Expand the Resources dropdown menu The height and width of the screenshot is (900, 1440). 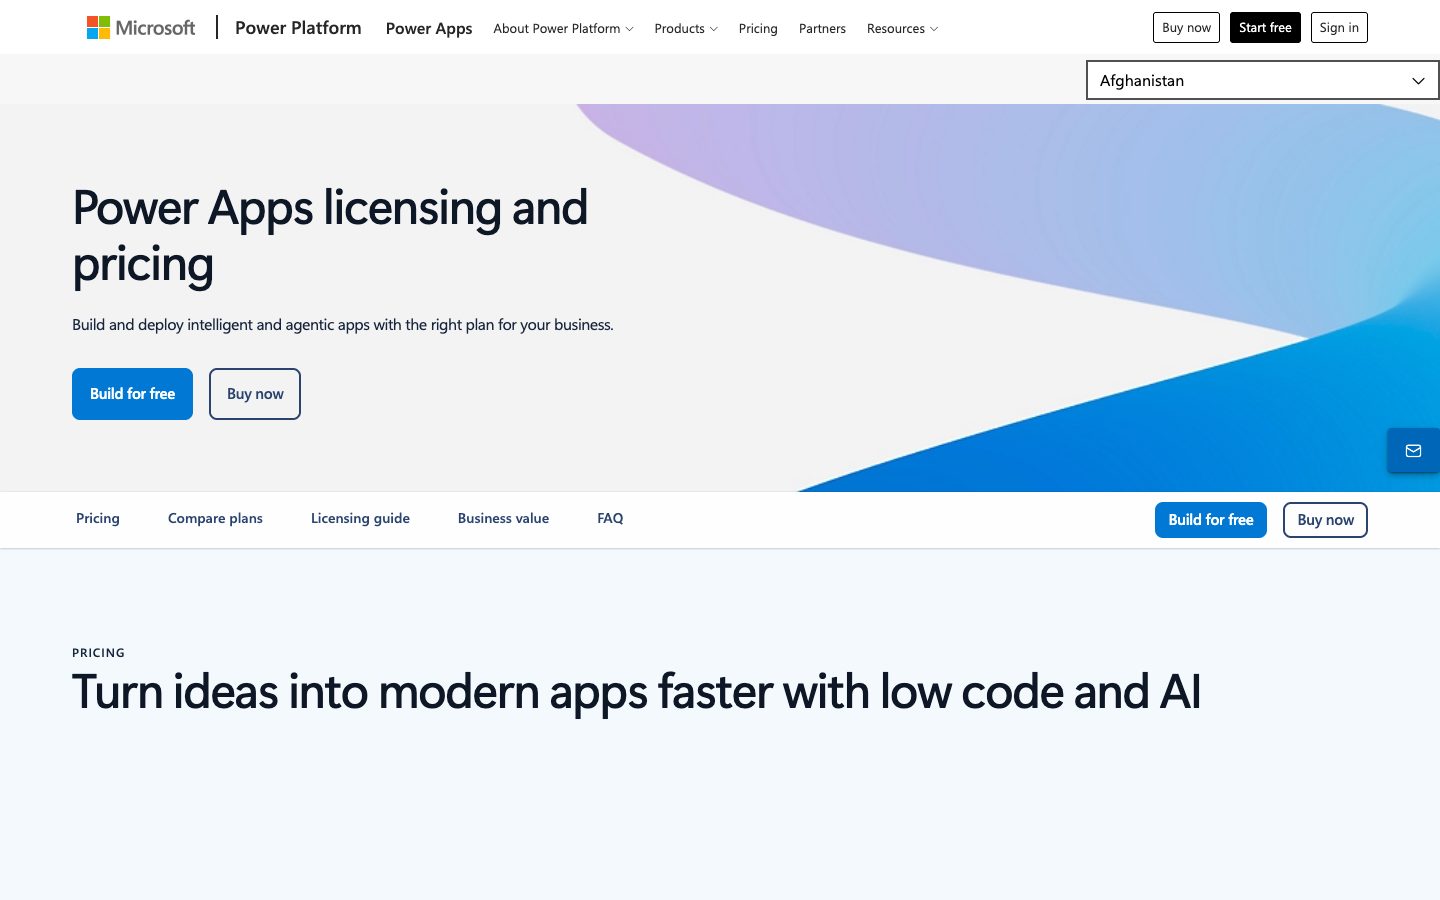902,28
